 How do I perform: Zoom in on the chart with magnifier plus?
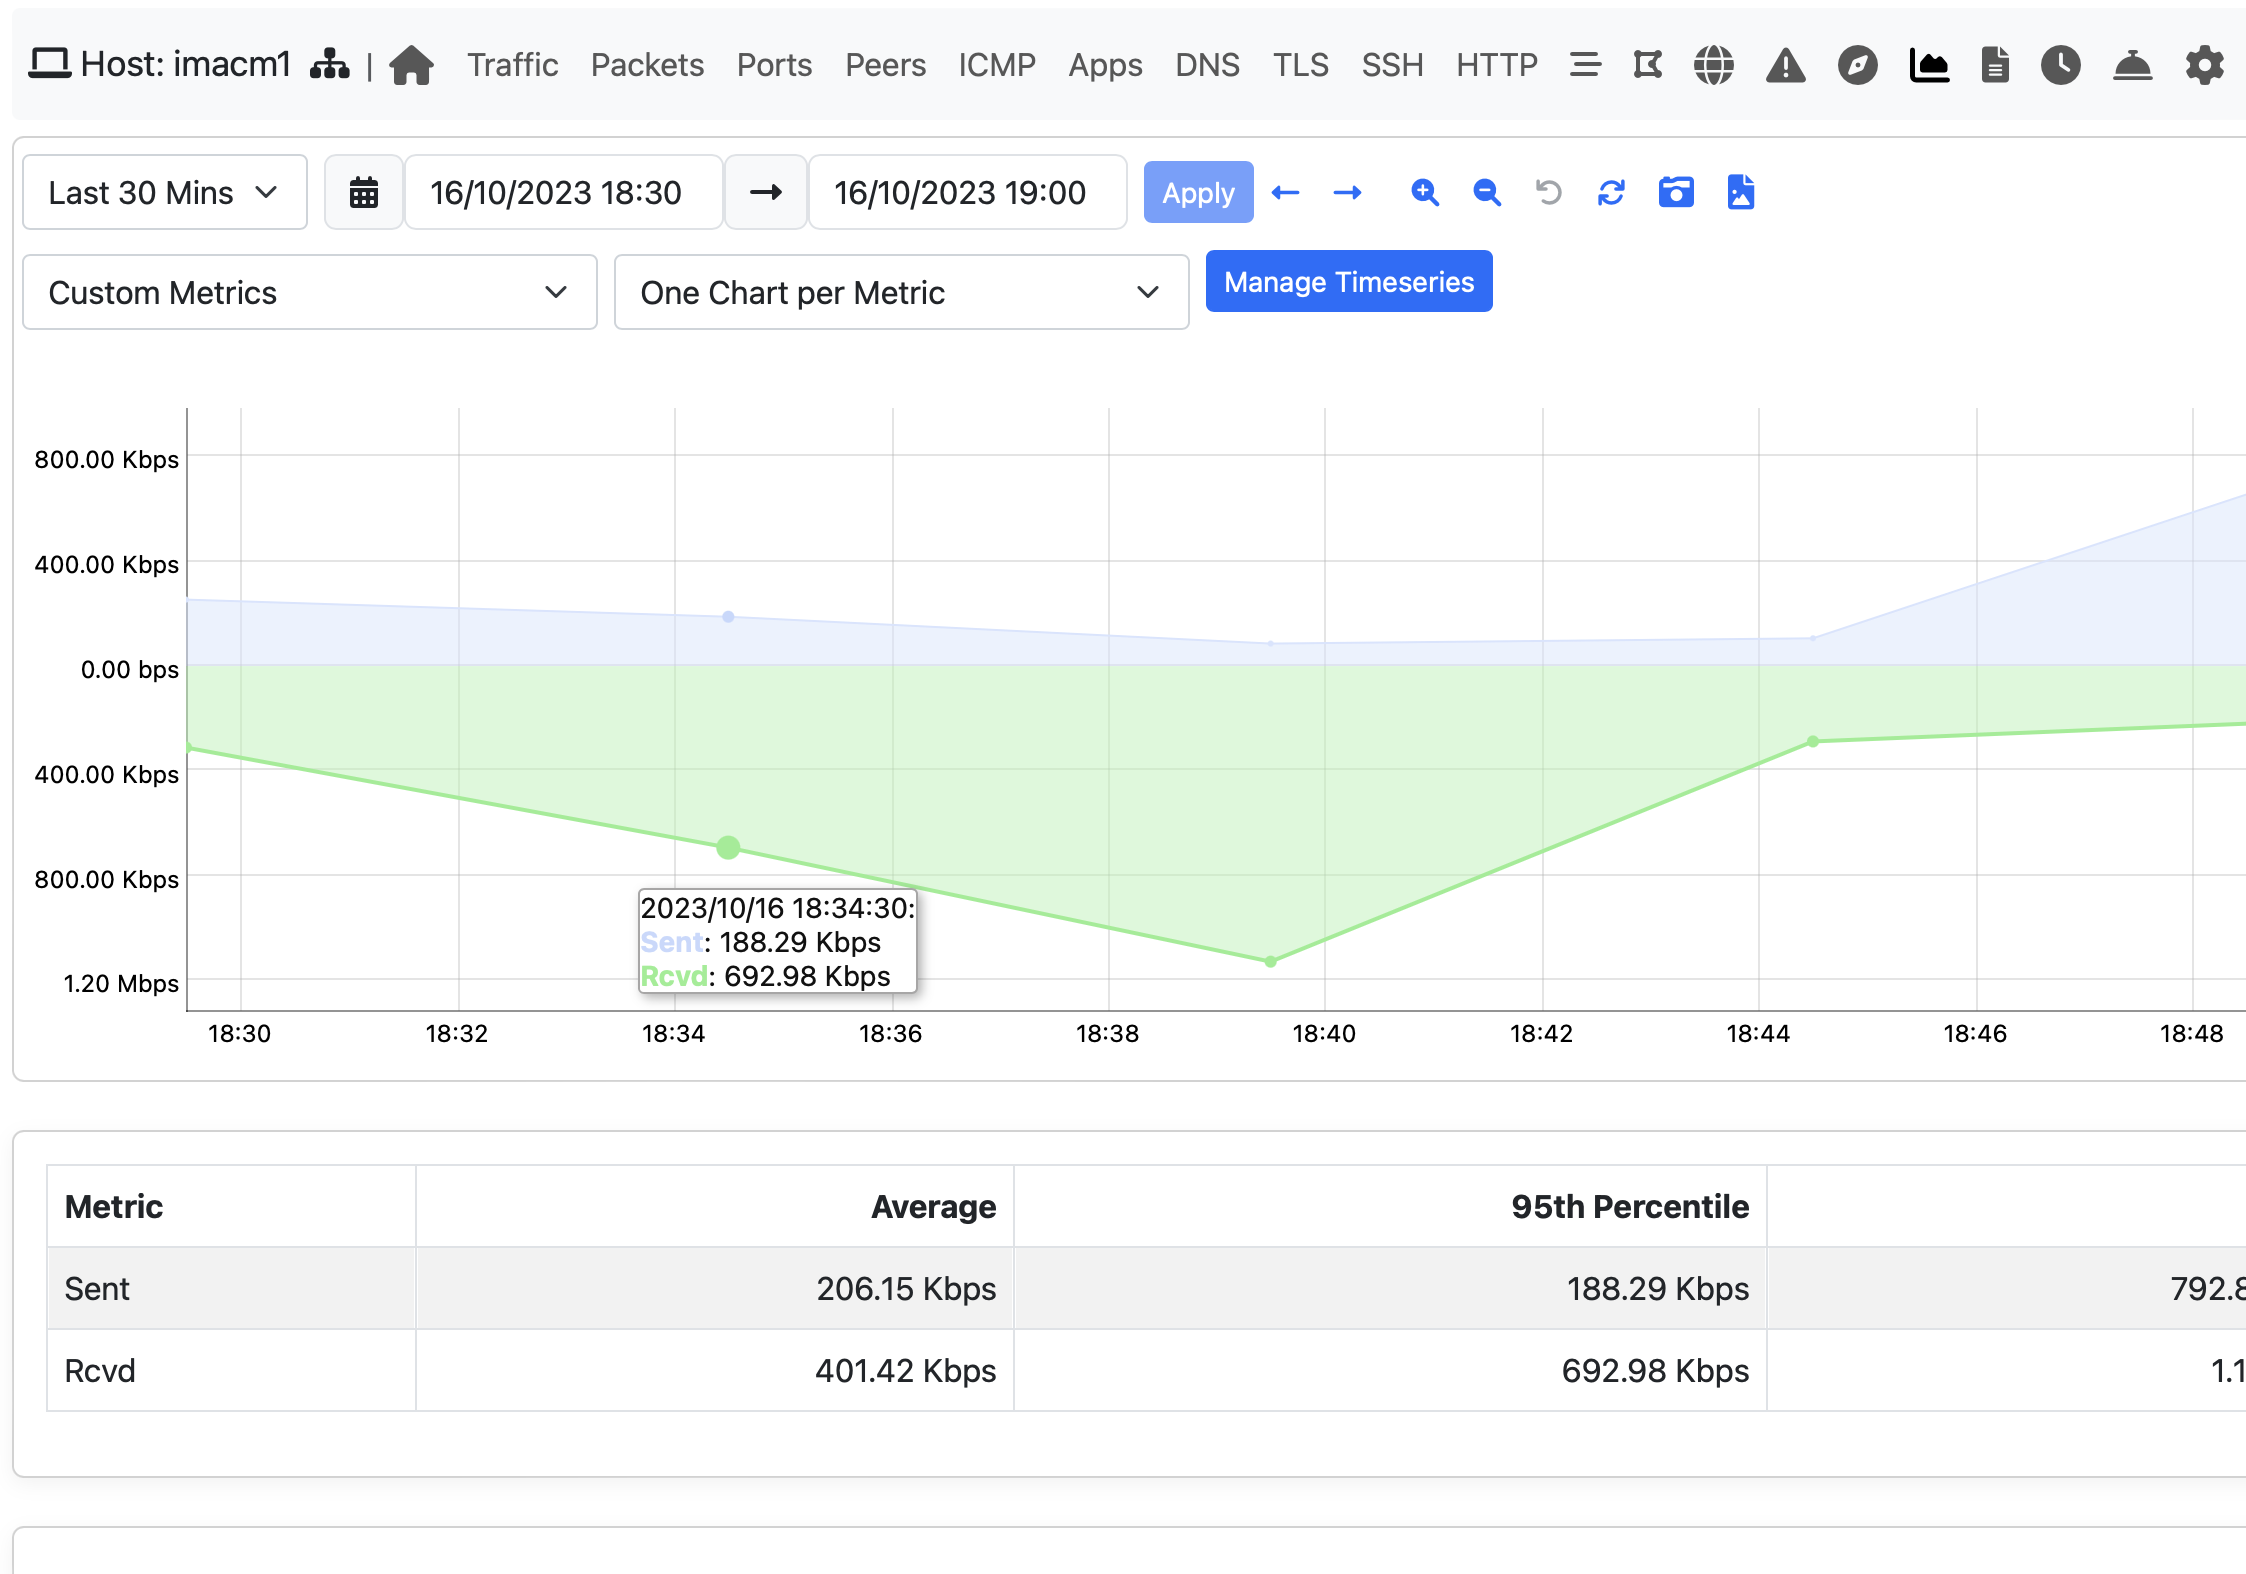[1425, 192]
